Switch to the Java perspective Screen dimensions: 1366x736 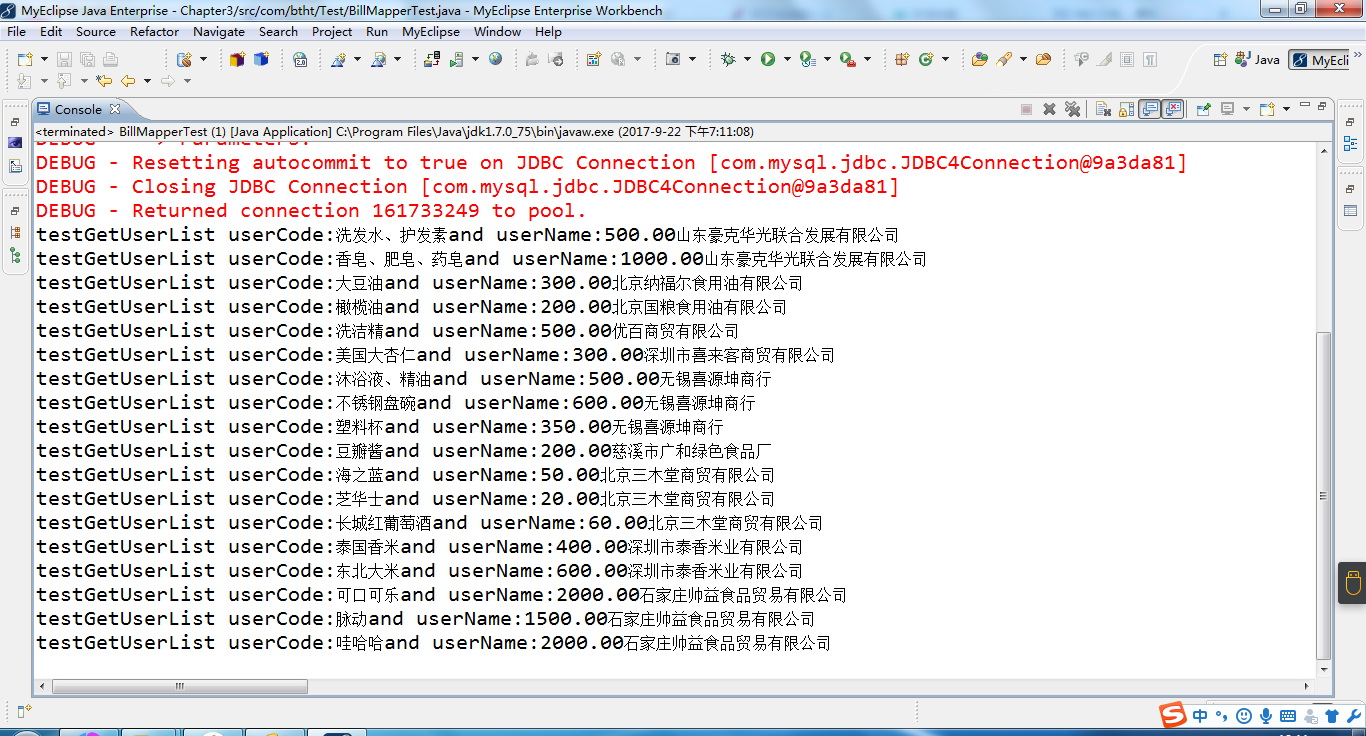(1257, 59)
